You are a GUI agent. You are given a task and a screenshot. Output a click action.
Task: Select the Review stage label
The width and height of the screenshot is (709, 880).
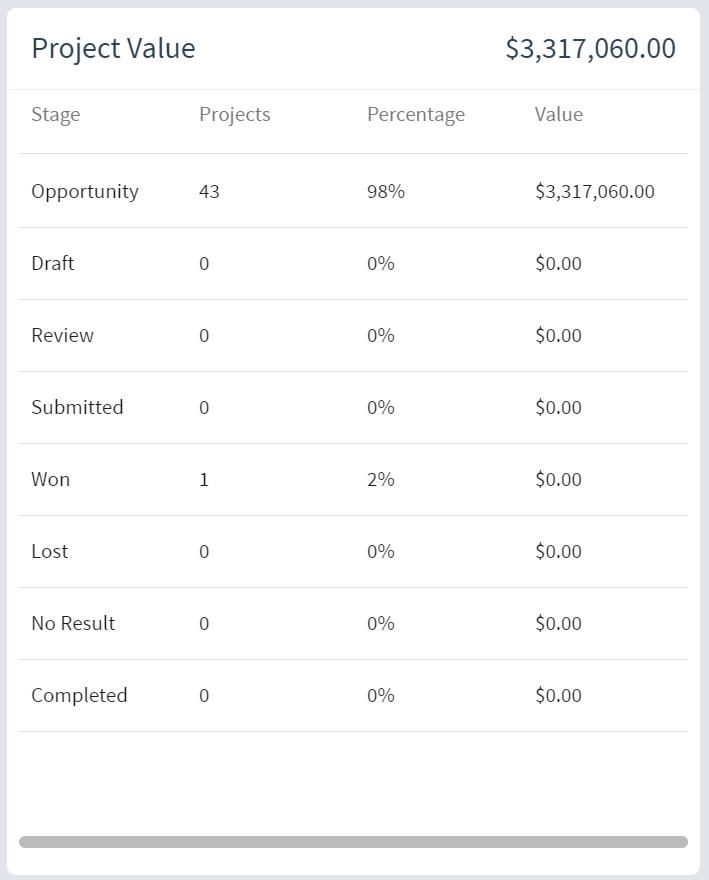[x=62, y=336]
